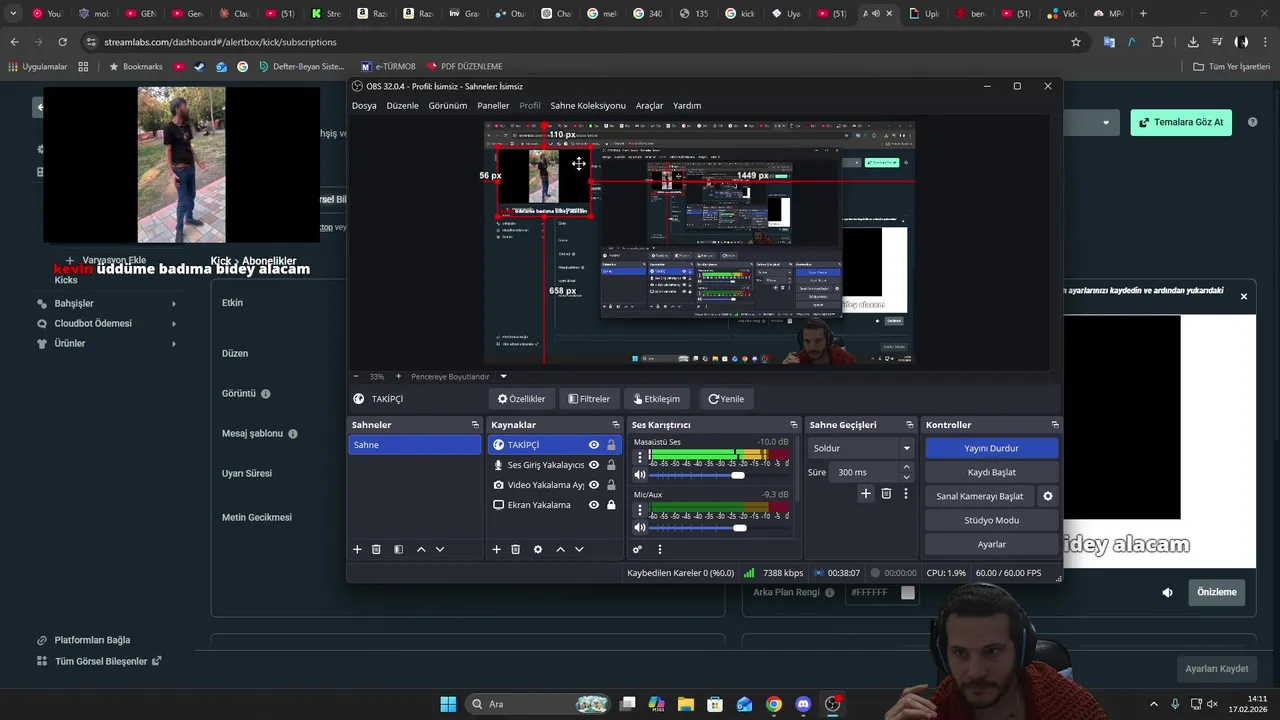Remove selected source via Kaynaklar trash icon
The image size is (1280, 720).
515,549
